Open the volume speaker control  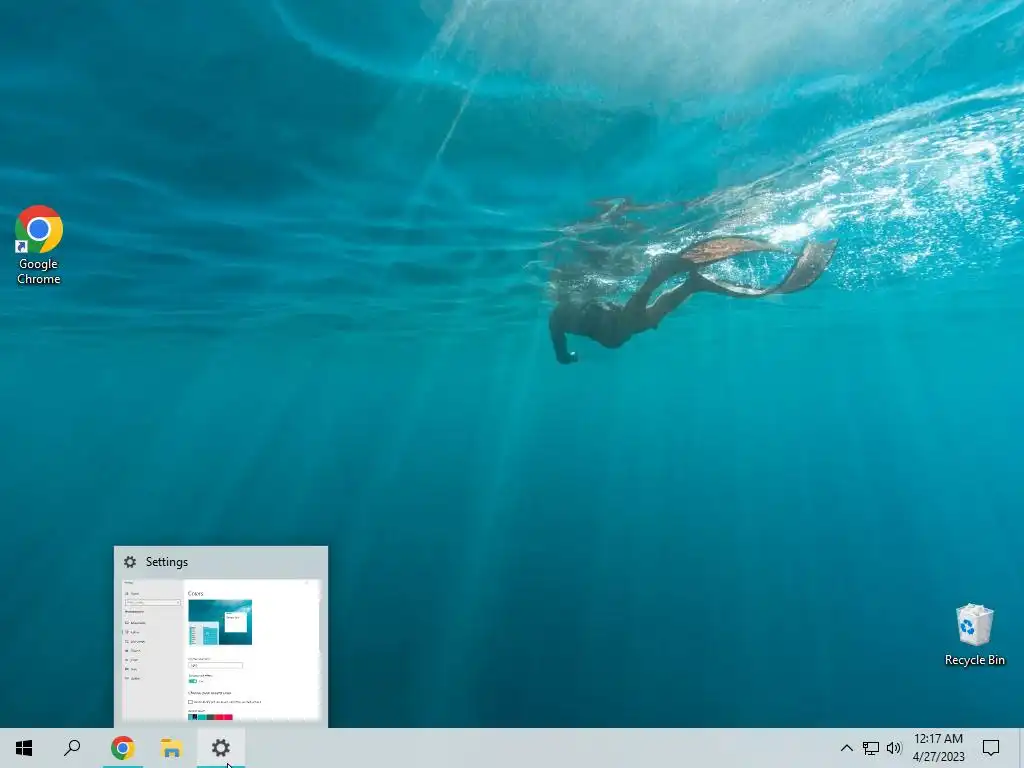coord(894,748)
